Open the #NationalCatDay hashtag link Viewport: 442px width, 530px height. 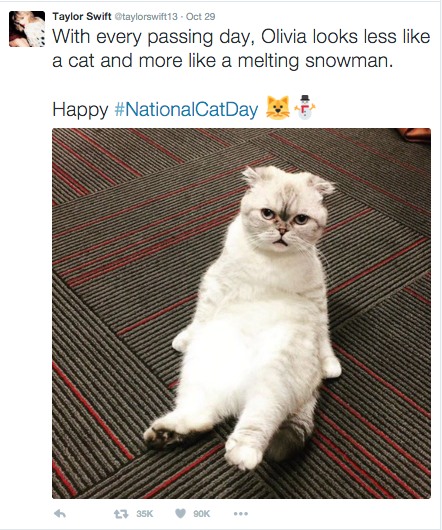pyautogui.click(x=186, y=110)
